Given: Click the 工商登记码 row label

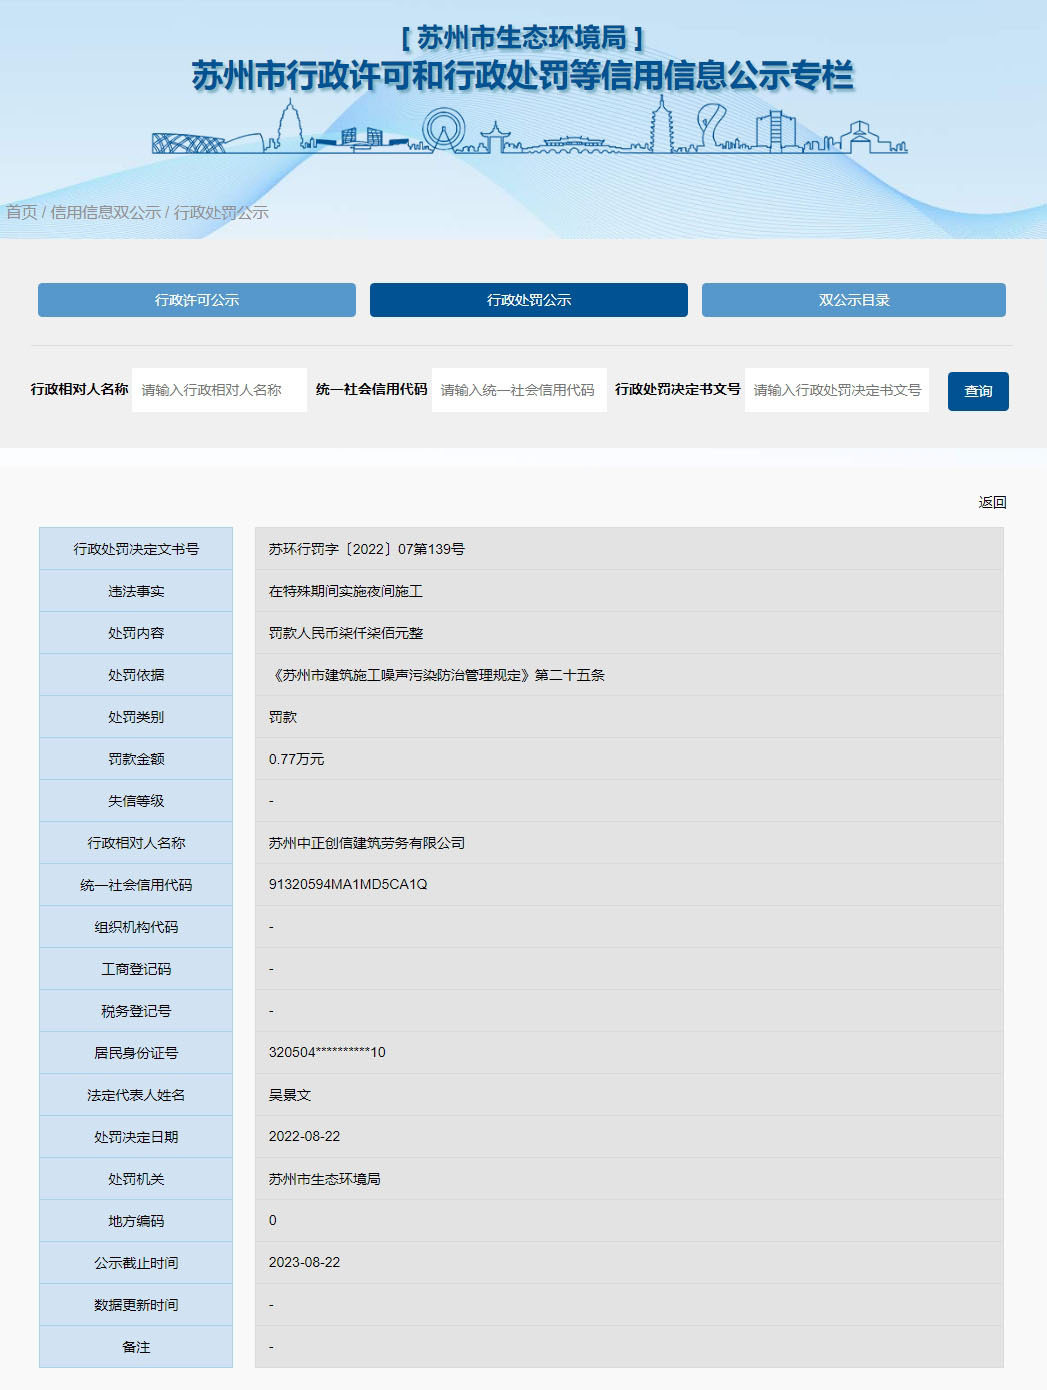Looking at the screenshot, I should 136,969.
